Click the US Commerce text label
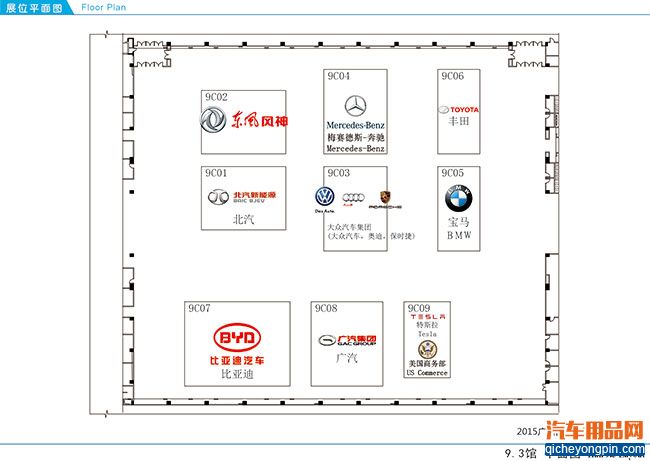The image size is (650, 461). pos(427,373)
